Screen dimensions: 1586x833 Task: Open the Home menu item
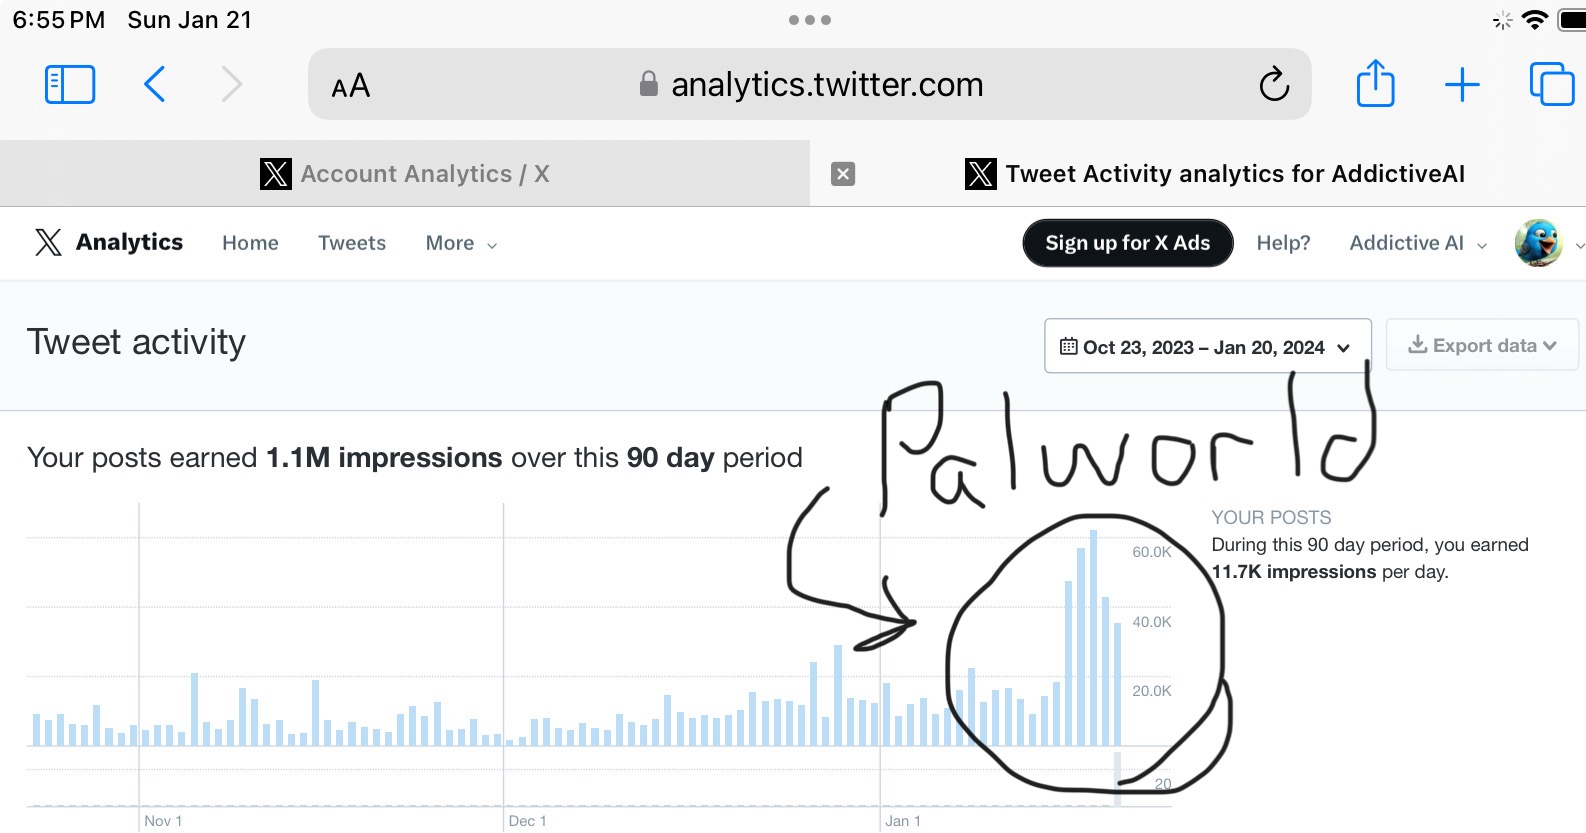point(250,243)
